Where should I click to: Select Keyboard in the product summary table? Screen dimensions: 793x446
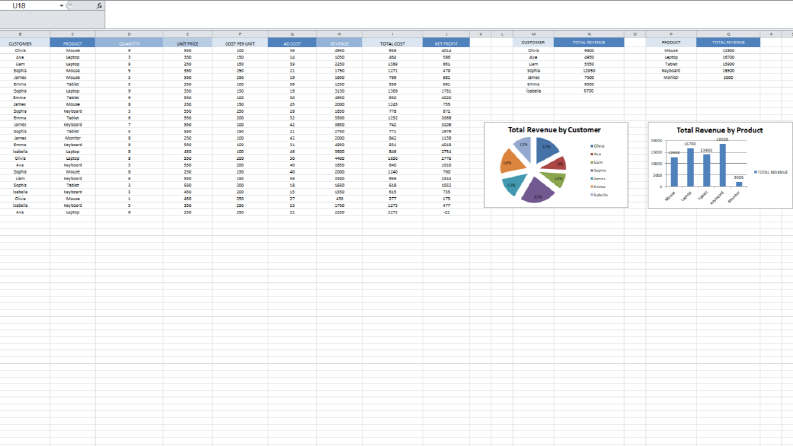(671, 71)
